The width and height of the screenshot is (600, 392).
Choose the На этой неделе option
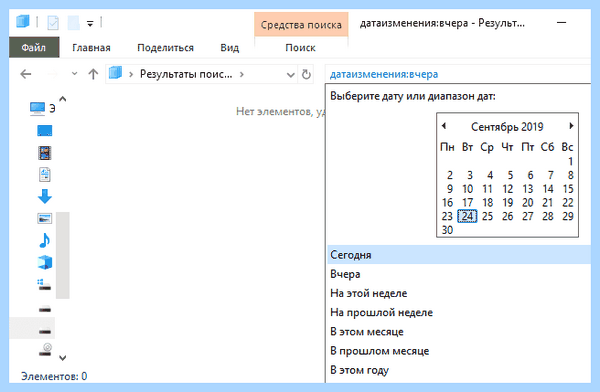point(458,293)
